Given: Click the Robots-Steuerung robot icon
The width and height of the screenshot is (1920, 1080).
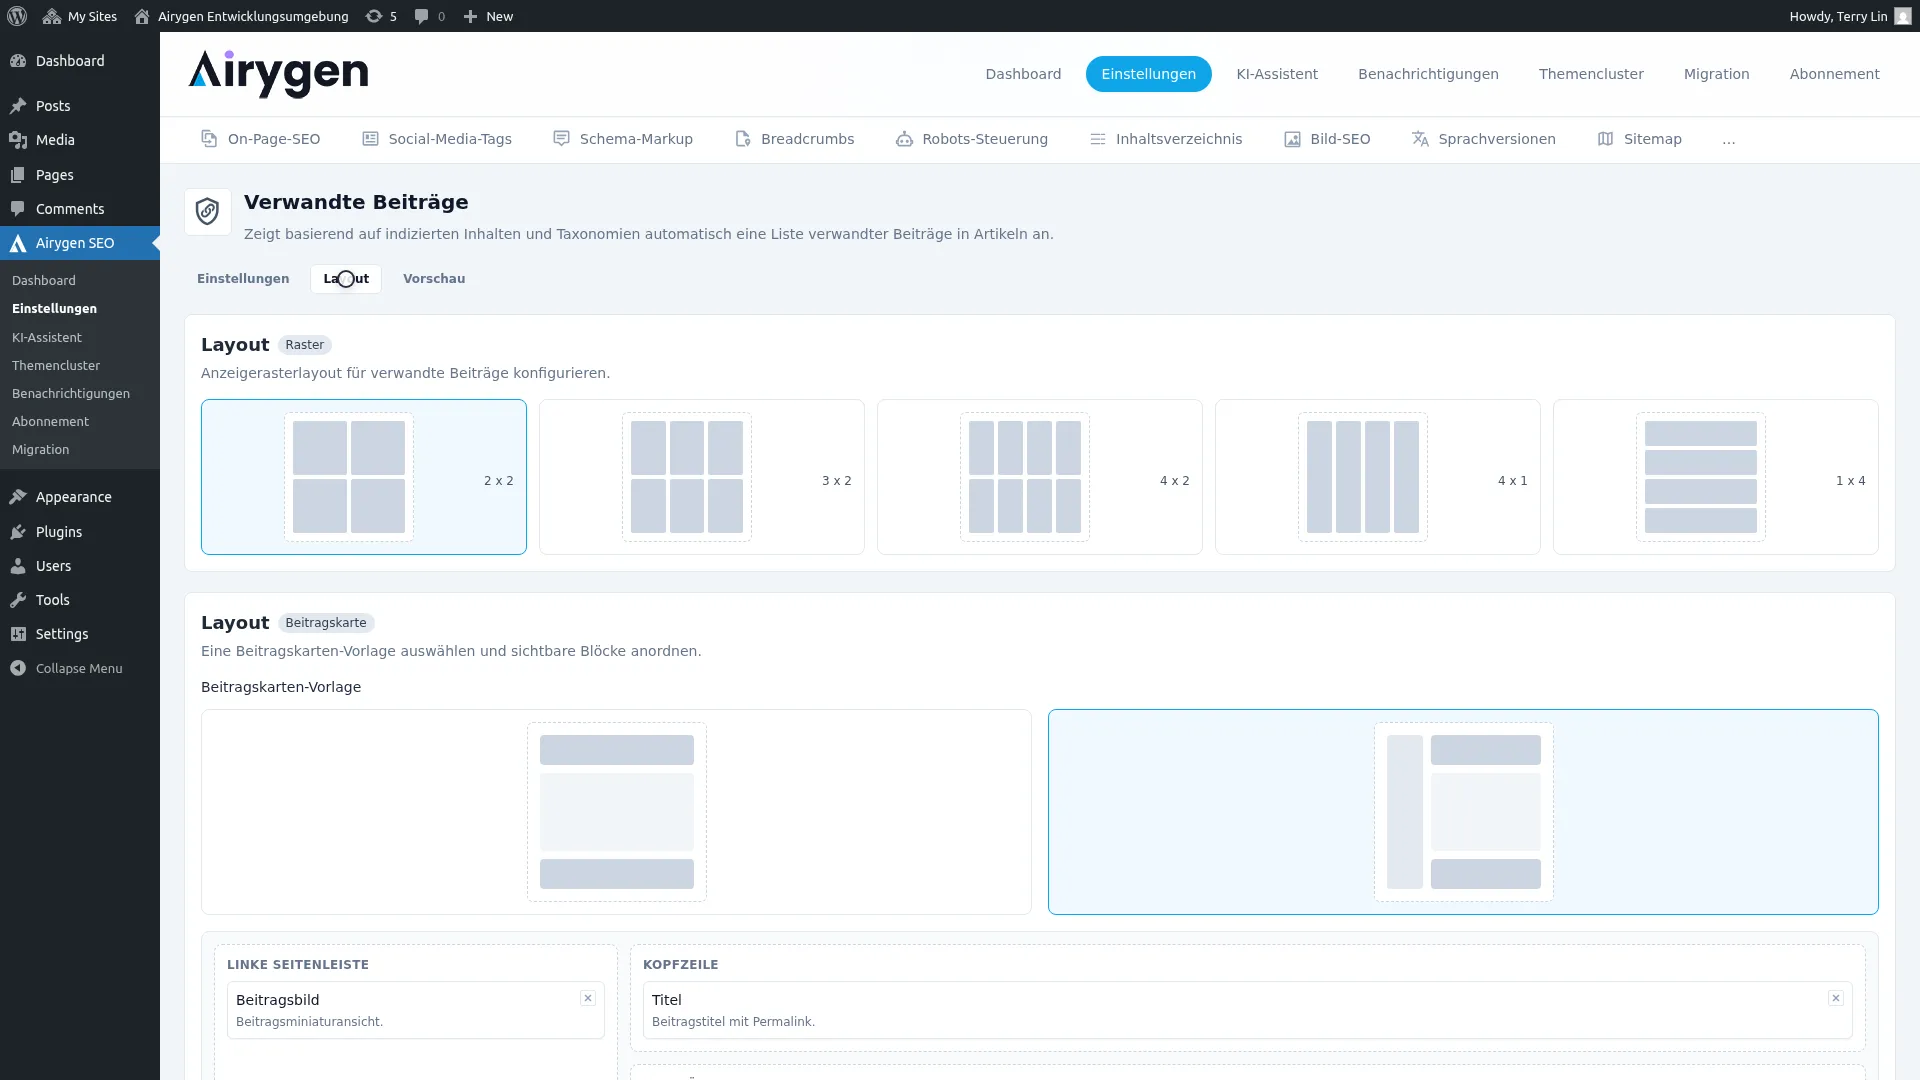Looking at the screenshot, I should point(904,139).
